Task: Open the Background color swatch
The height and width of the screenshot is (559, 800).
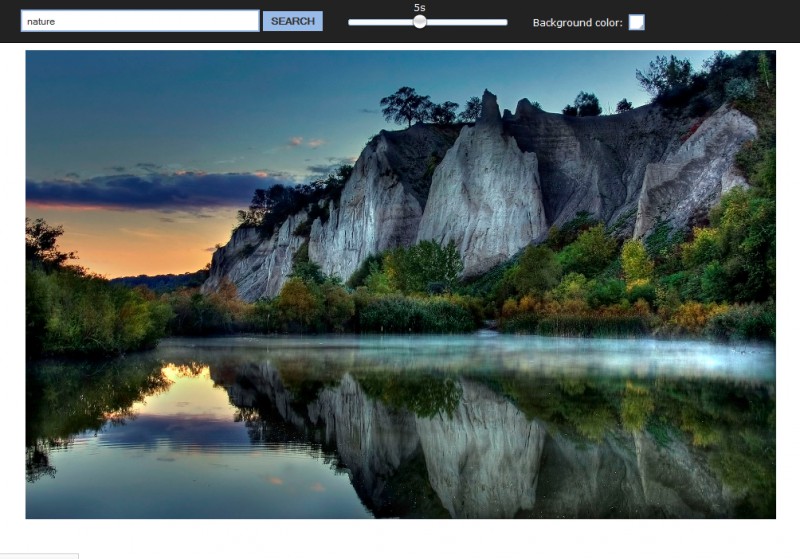Action: (636, 22)
